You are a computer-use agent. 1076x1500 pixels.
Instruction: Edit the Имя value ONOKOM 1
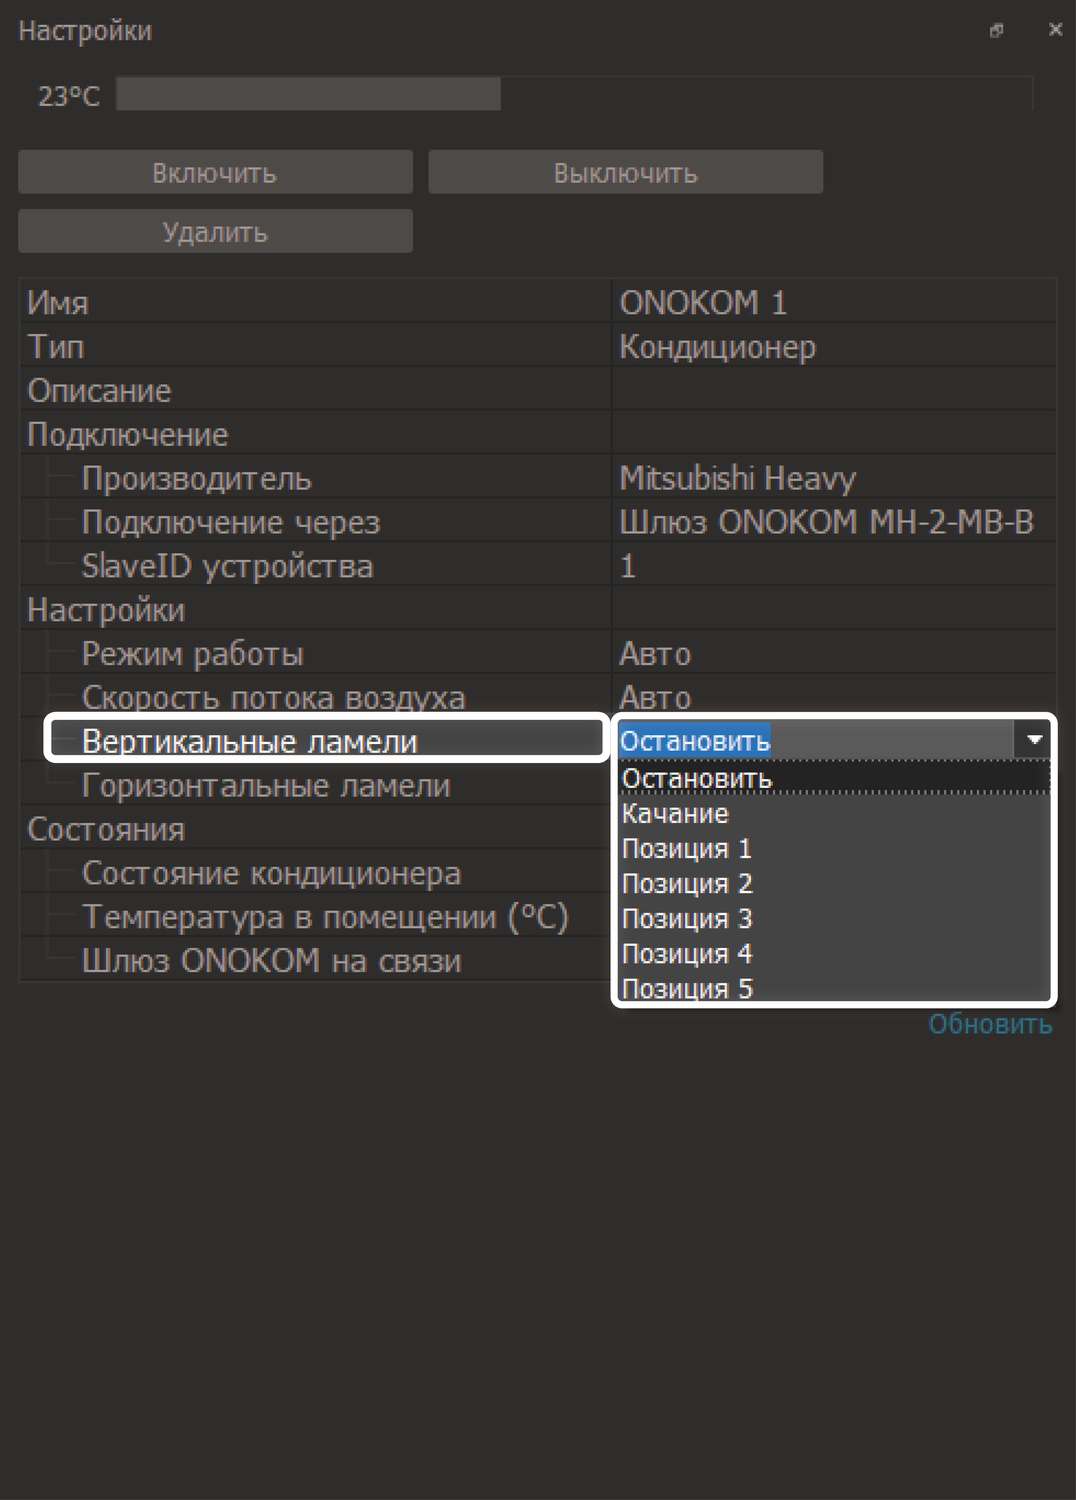832,302
